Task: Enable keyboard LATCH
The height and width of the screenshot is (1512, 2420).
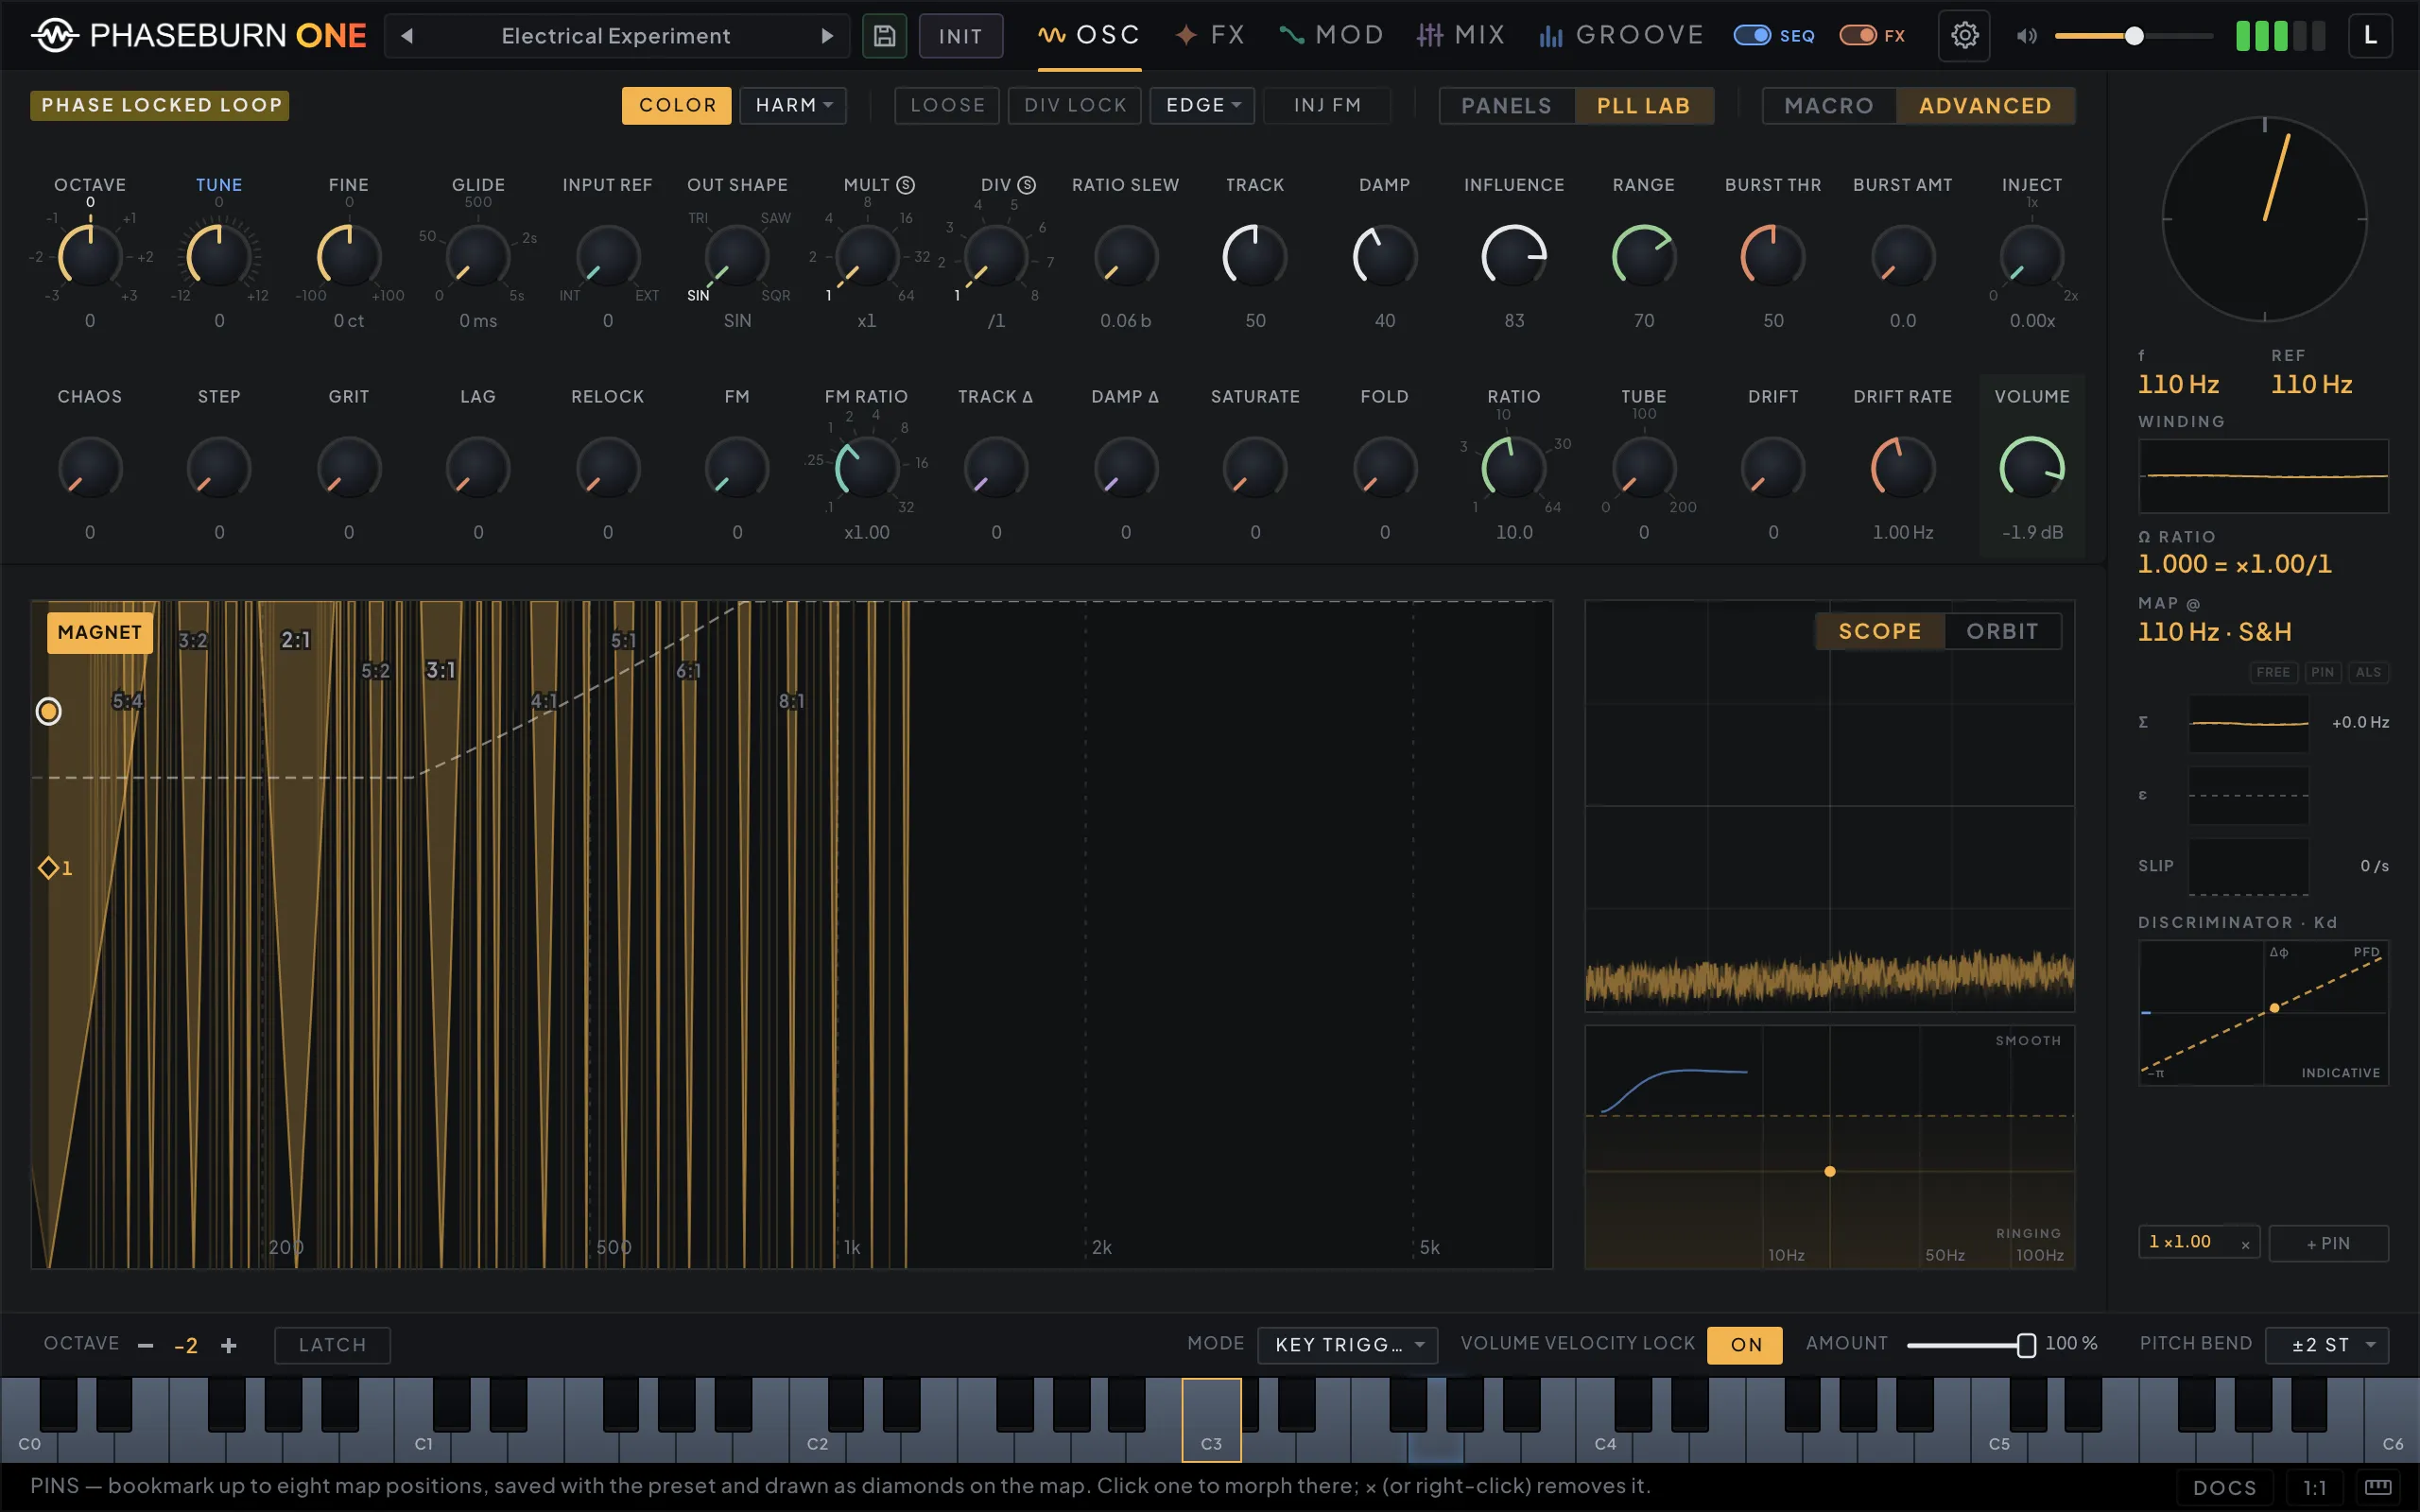Action: click(332, 1345)
